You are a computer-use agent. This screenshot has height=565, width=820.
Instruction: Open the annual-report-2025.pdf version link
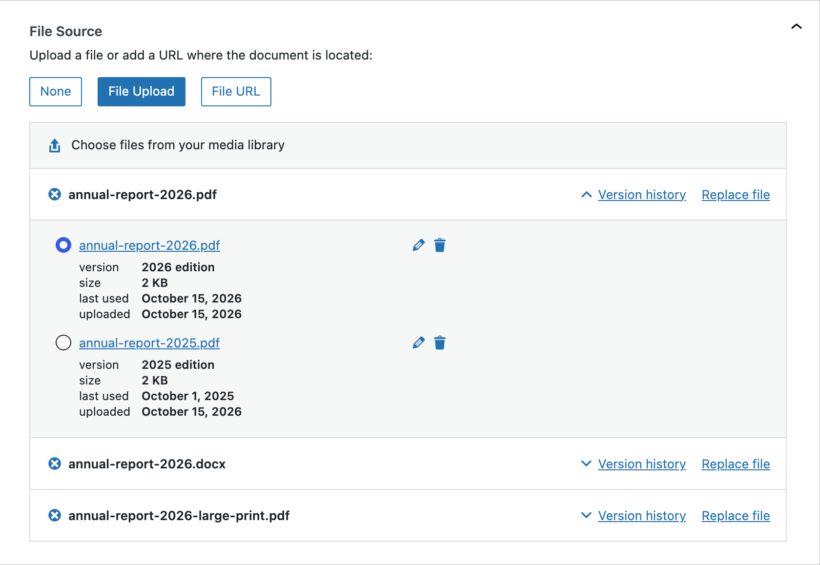tap(150, 343)
